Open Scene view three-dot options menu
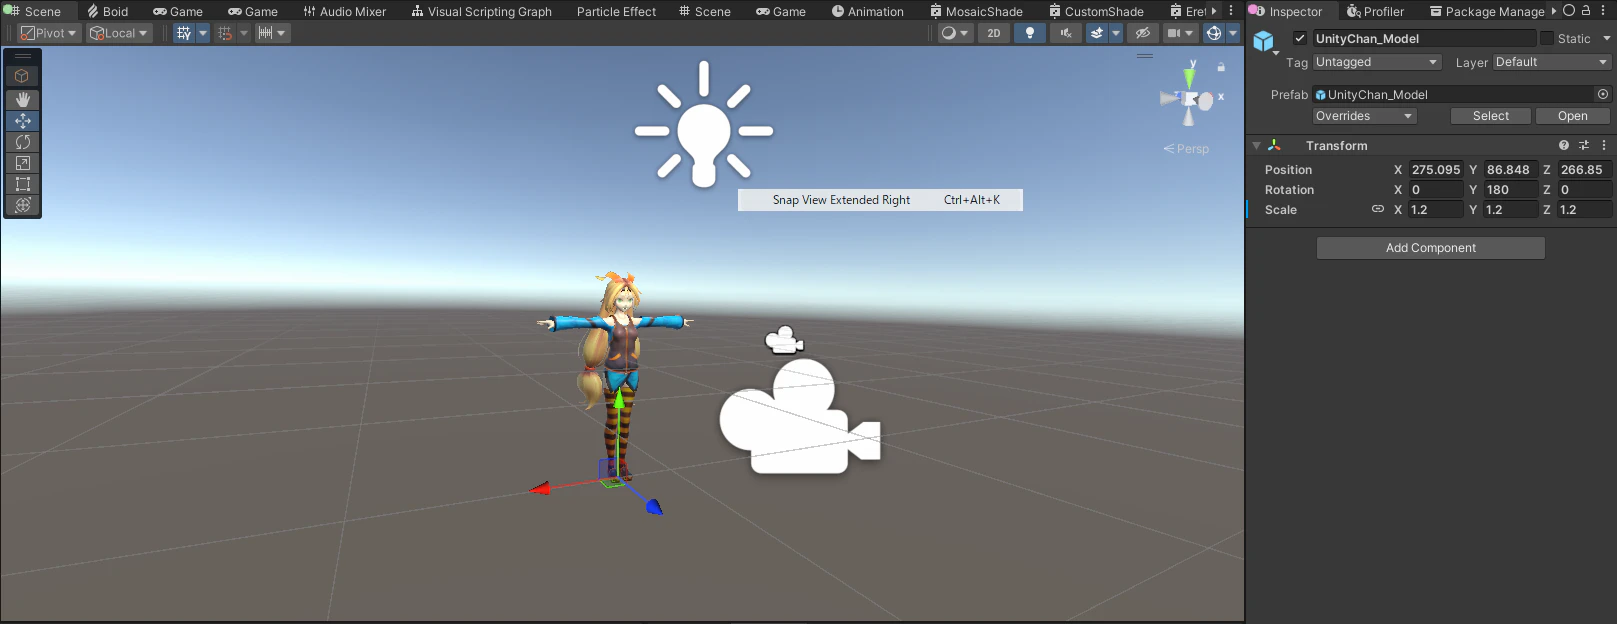The image size is (1617, 624). (1231, 11)
